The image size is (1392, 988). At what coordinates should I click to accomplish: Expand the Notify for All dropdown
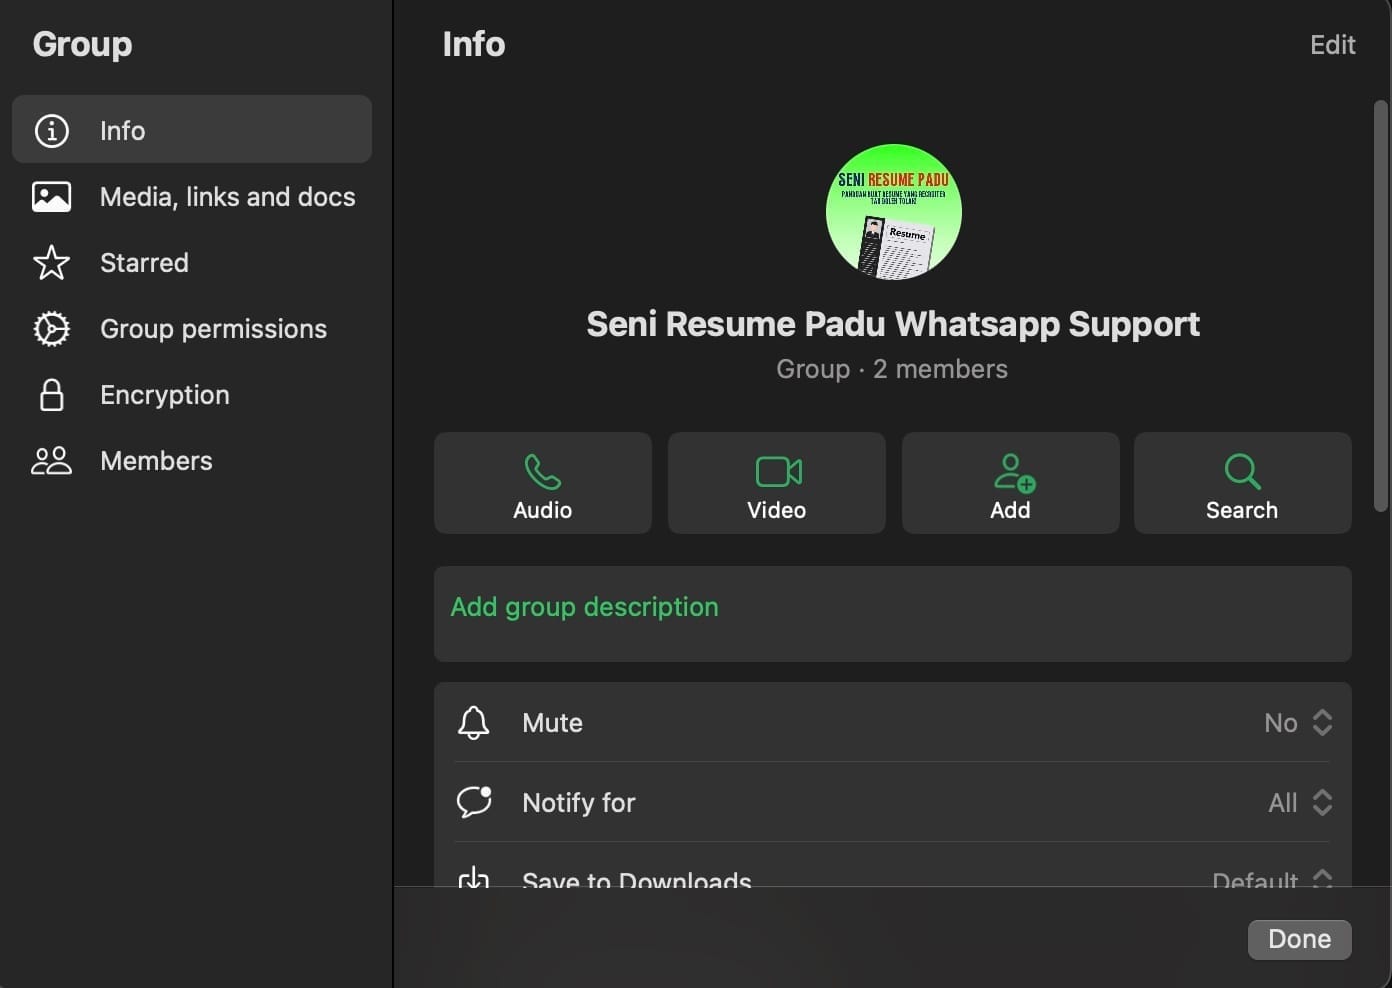1300,803
